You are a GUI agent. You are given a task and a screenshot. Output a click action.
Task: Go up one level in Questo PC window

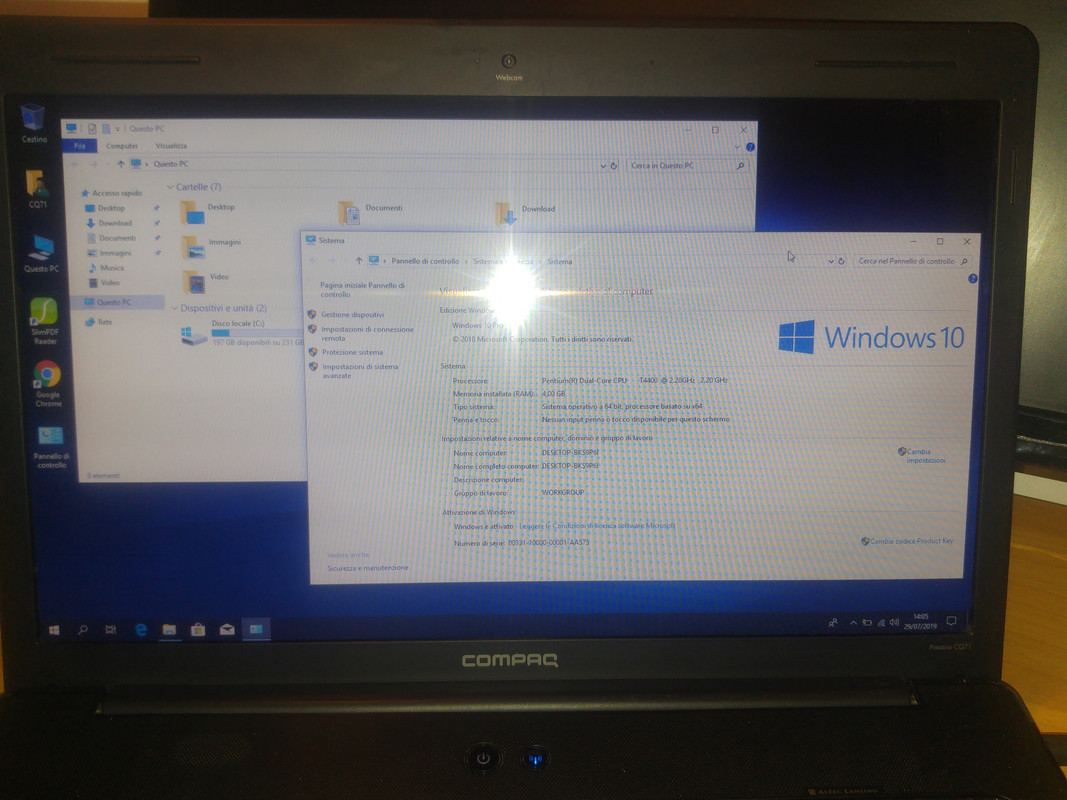pyautogui.click(x=120, y=164)
